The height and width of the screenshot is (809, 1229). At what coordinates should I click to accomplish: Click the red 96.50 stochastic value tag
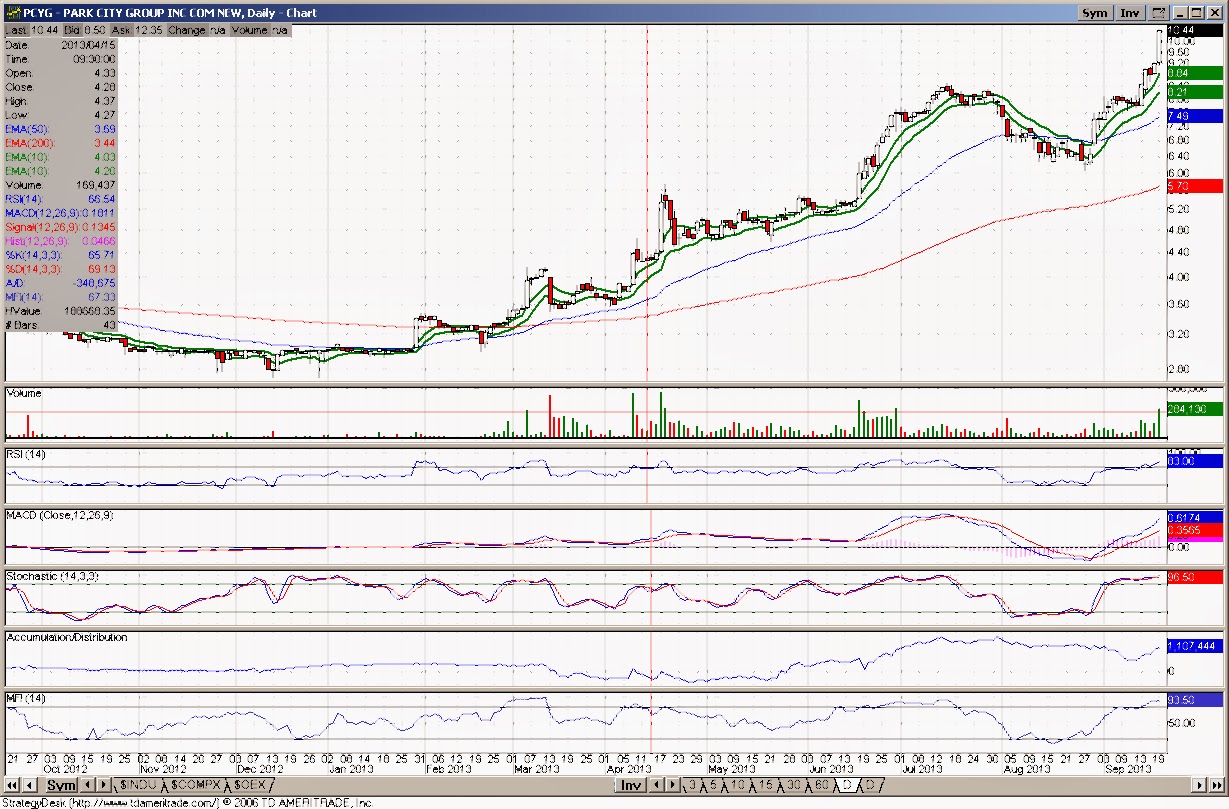(1194, 577)
